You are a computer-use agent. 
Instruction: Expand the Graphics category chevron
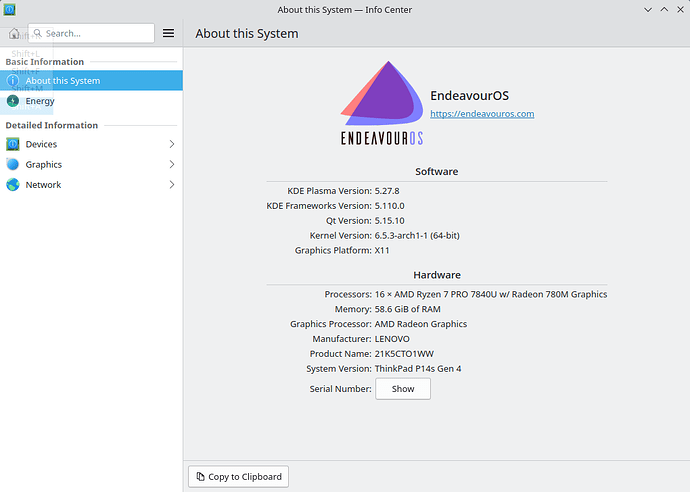(x=172, y=164)
